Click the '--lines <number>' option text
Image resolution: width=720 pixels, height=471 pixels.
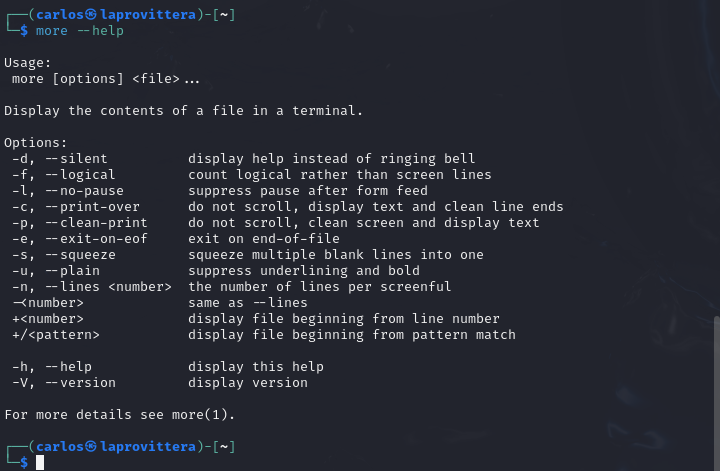click(x=108, y=287)
